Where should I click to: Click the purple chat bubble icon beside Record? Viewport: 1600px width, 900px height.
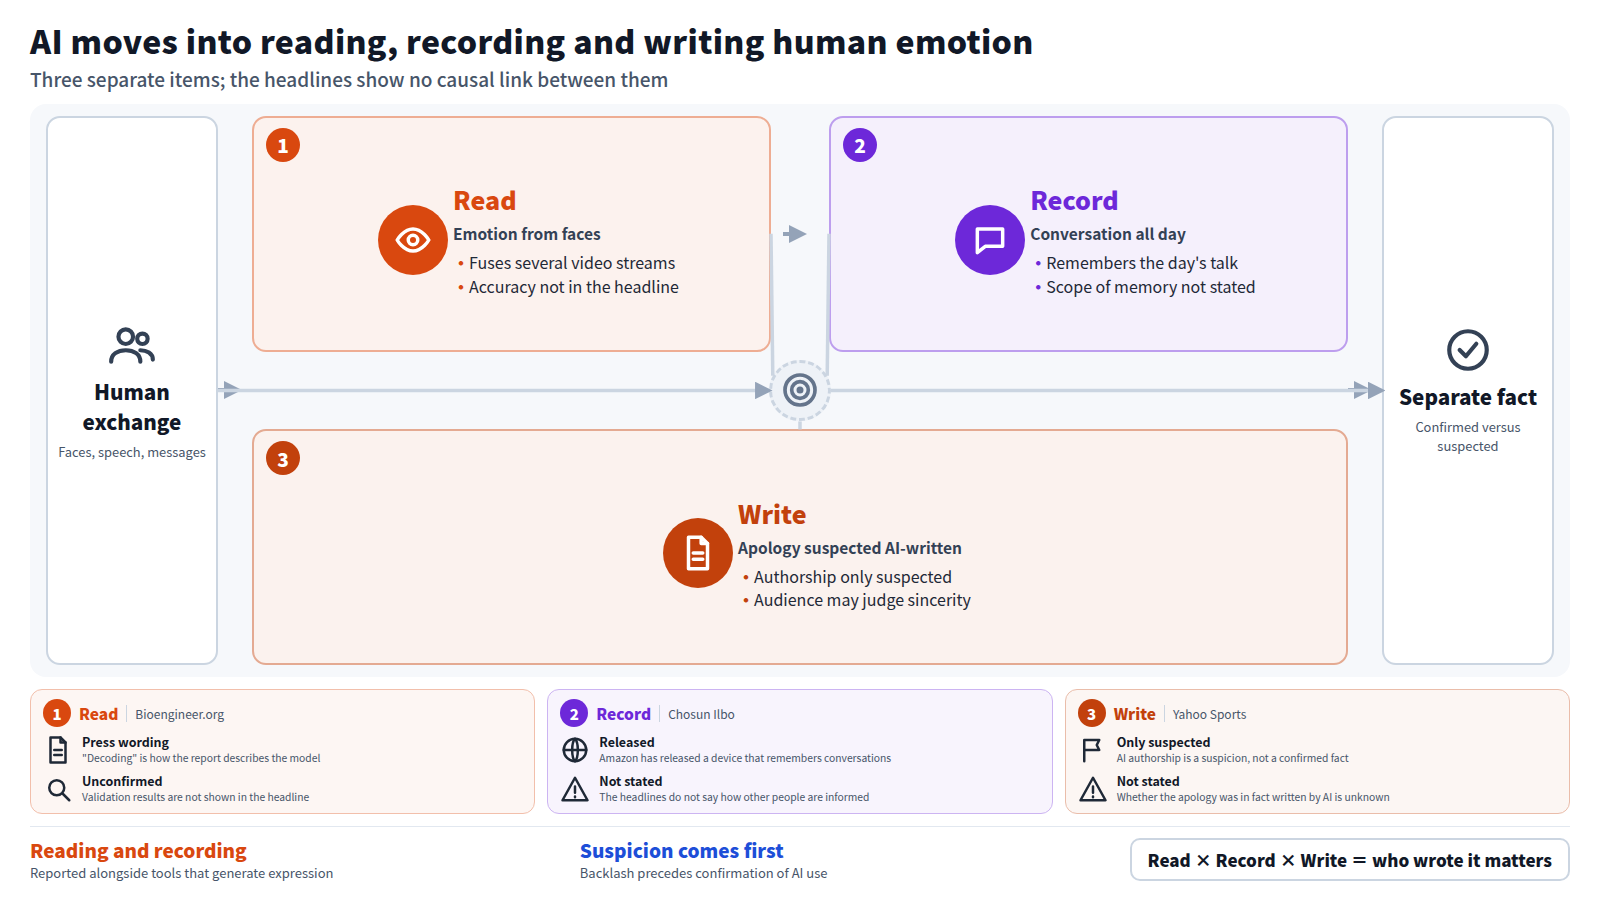coord(990,240)
